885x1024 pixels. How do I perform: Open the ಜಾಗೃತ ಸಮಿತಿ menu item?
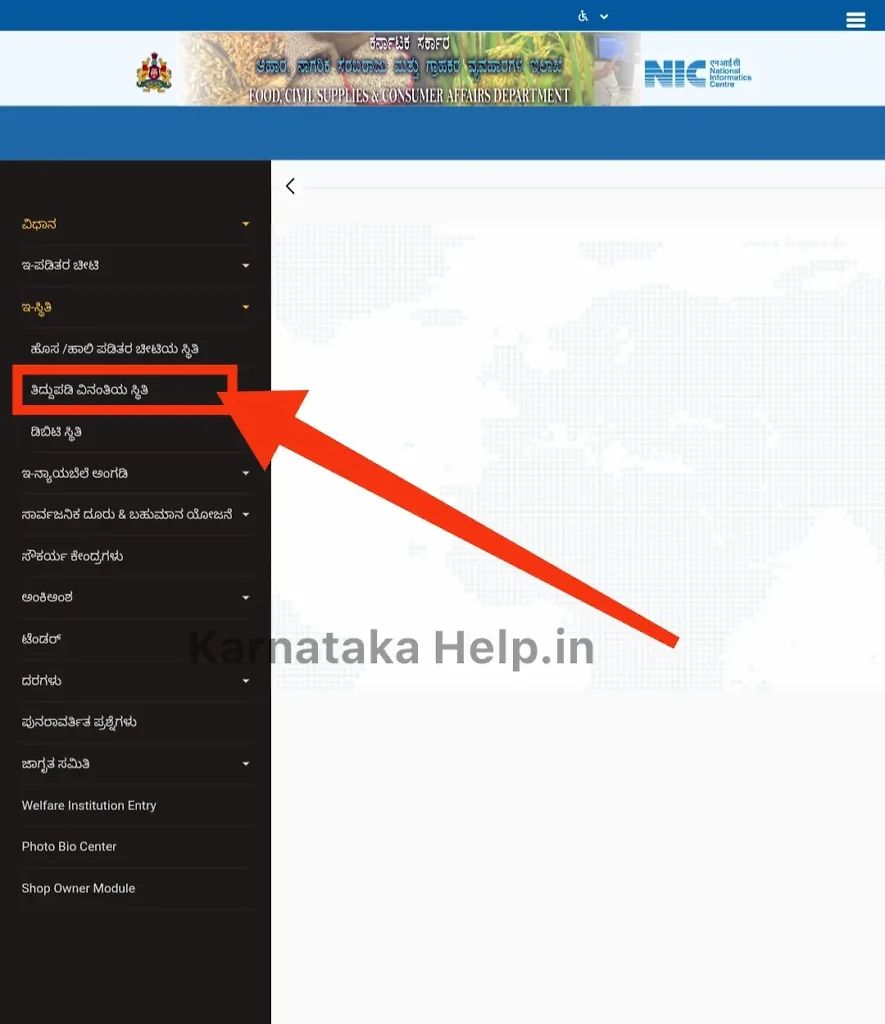click(x=56, y=764)
